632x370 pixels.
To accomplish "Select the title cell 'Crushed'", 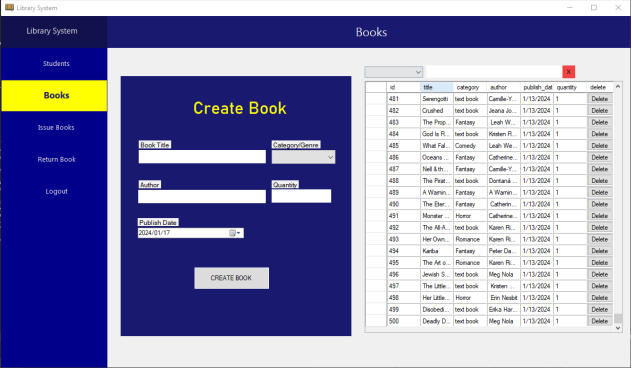I will 437,110.
